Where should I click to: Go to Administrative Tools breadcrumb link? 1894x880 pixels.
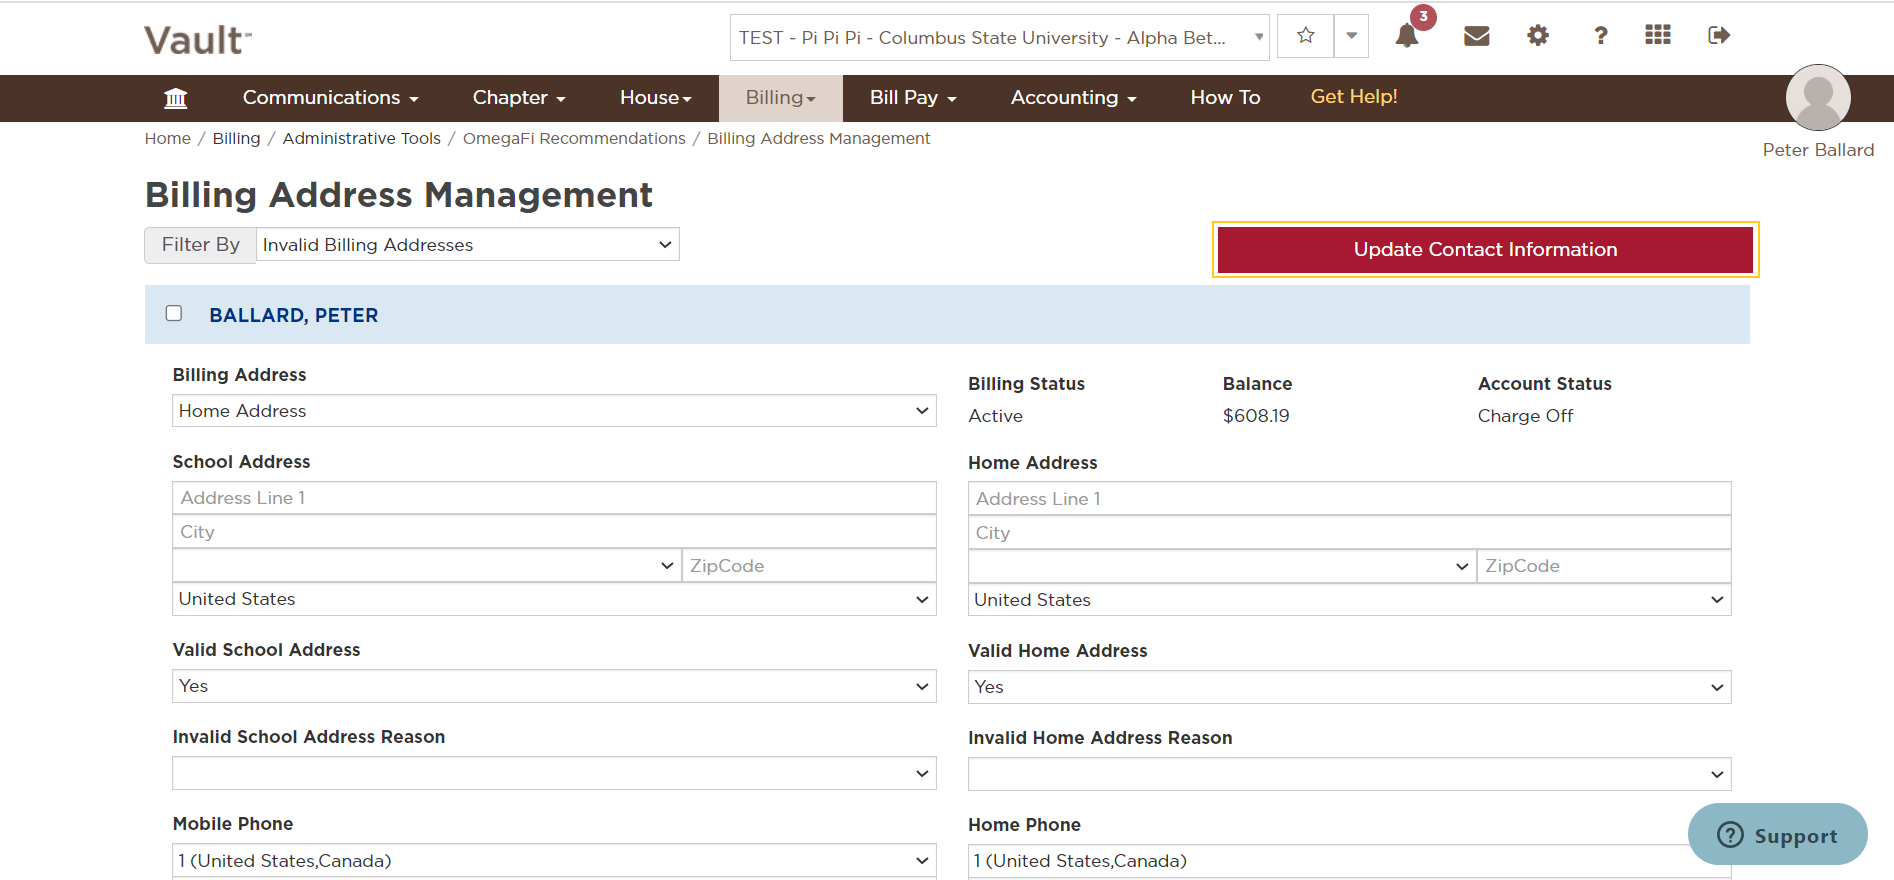361,138
